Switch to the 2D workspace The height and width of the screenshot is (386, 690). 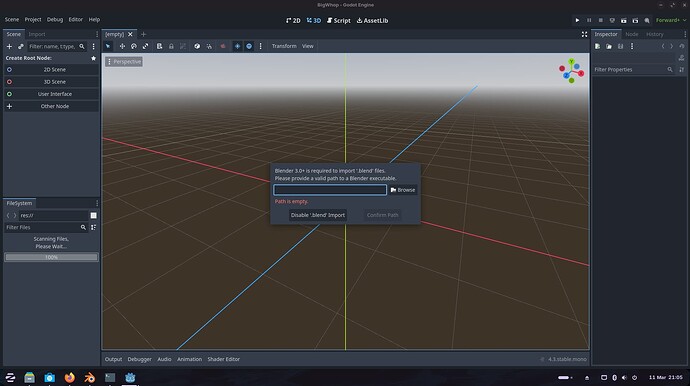(x=293, y=20)
